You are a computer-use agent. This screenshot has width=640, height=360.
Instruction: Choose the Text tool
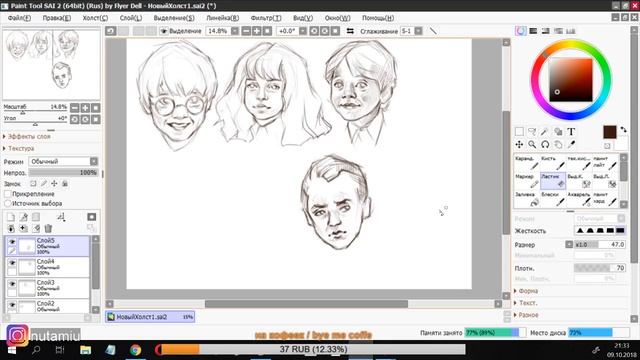571,131
